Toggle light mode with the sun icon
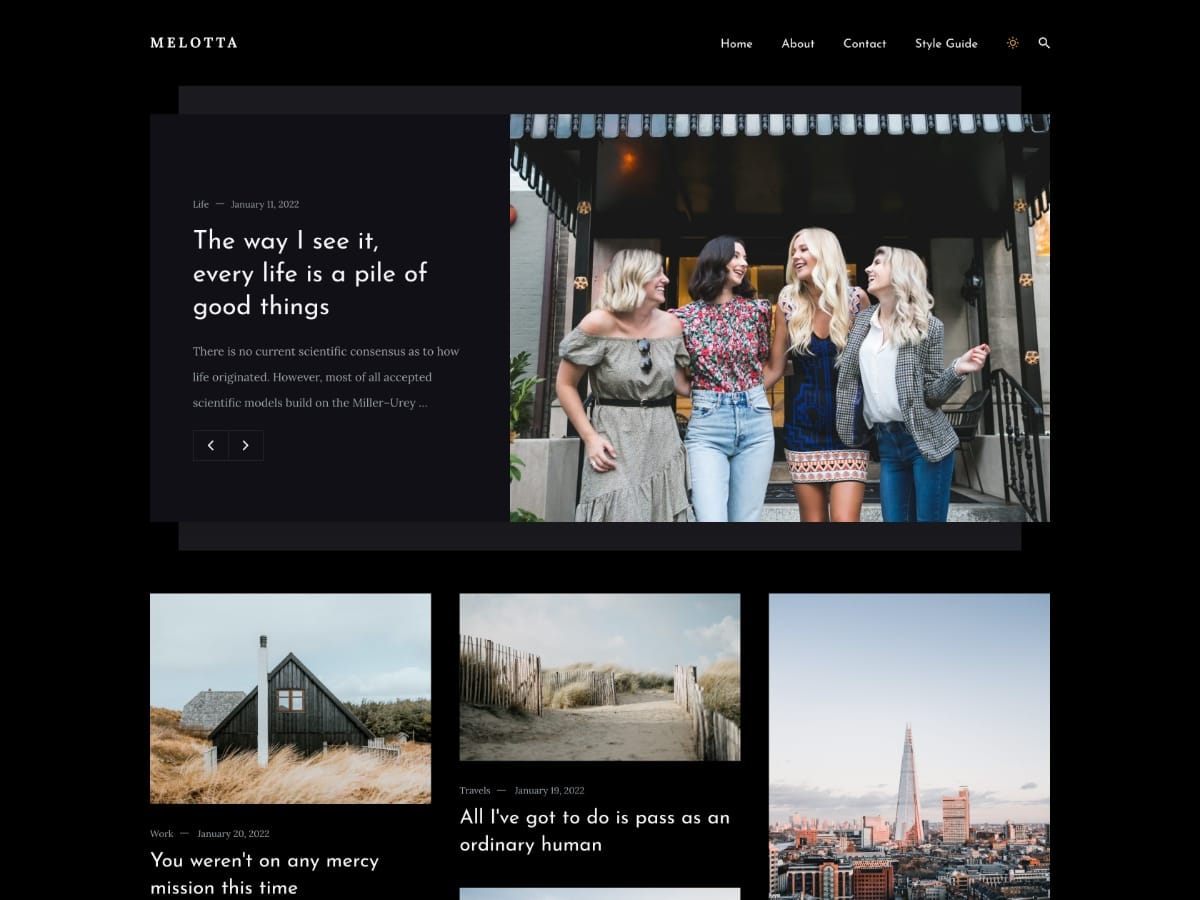1200x900 pixels. [x=1012, y=43]
